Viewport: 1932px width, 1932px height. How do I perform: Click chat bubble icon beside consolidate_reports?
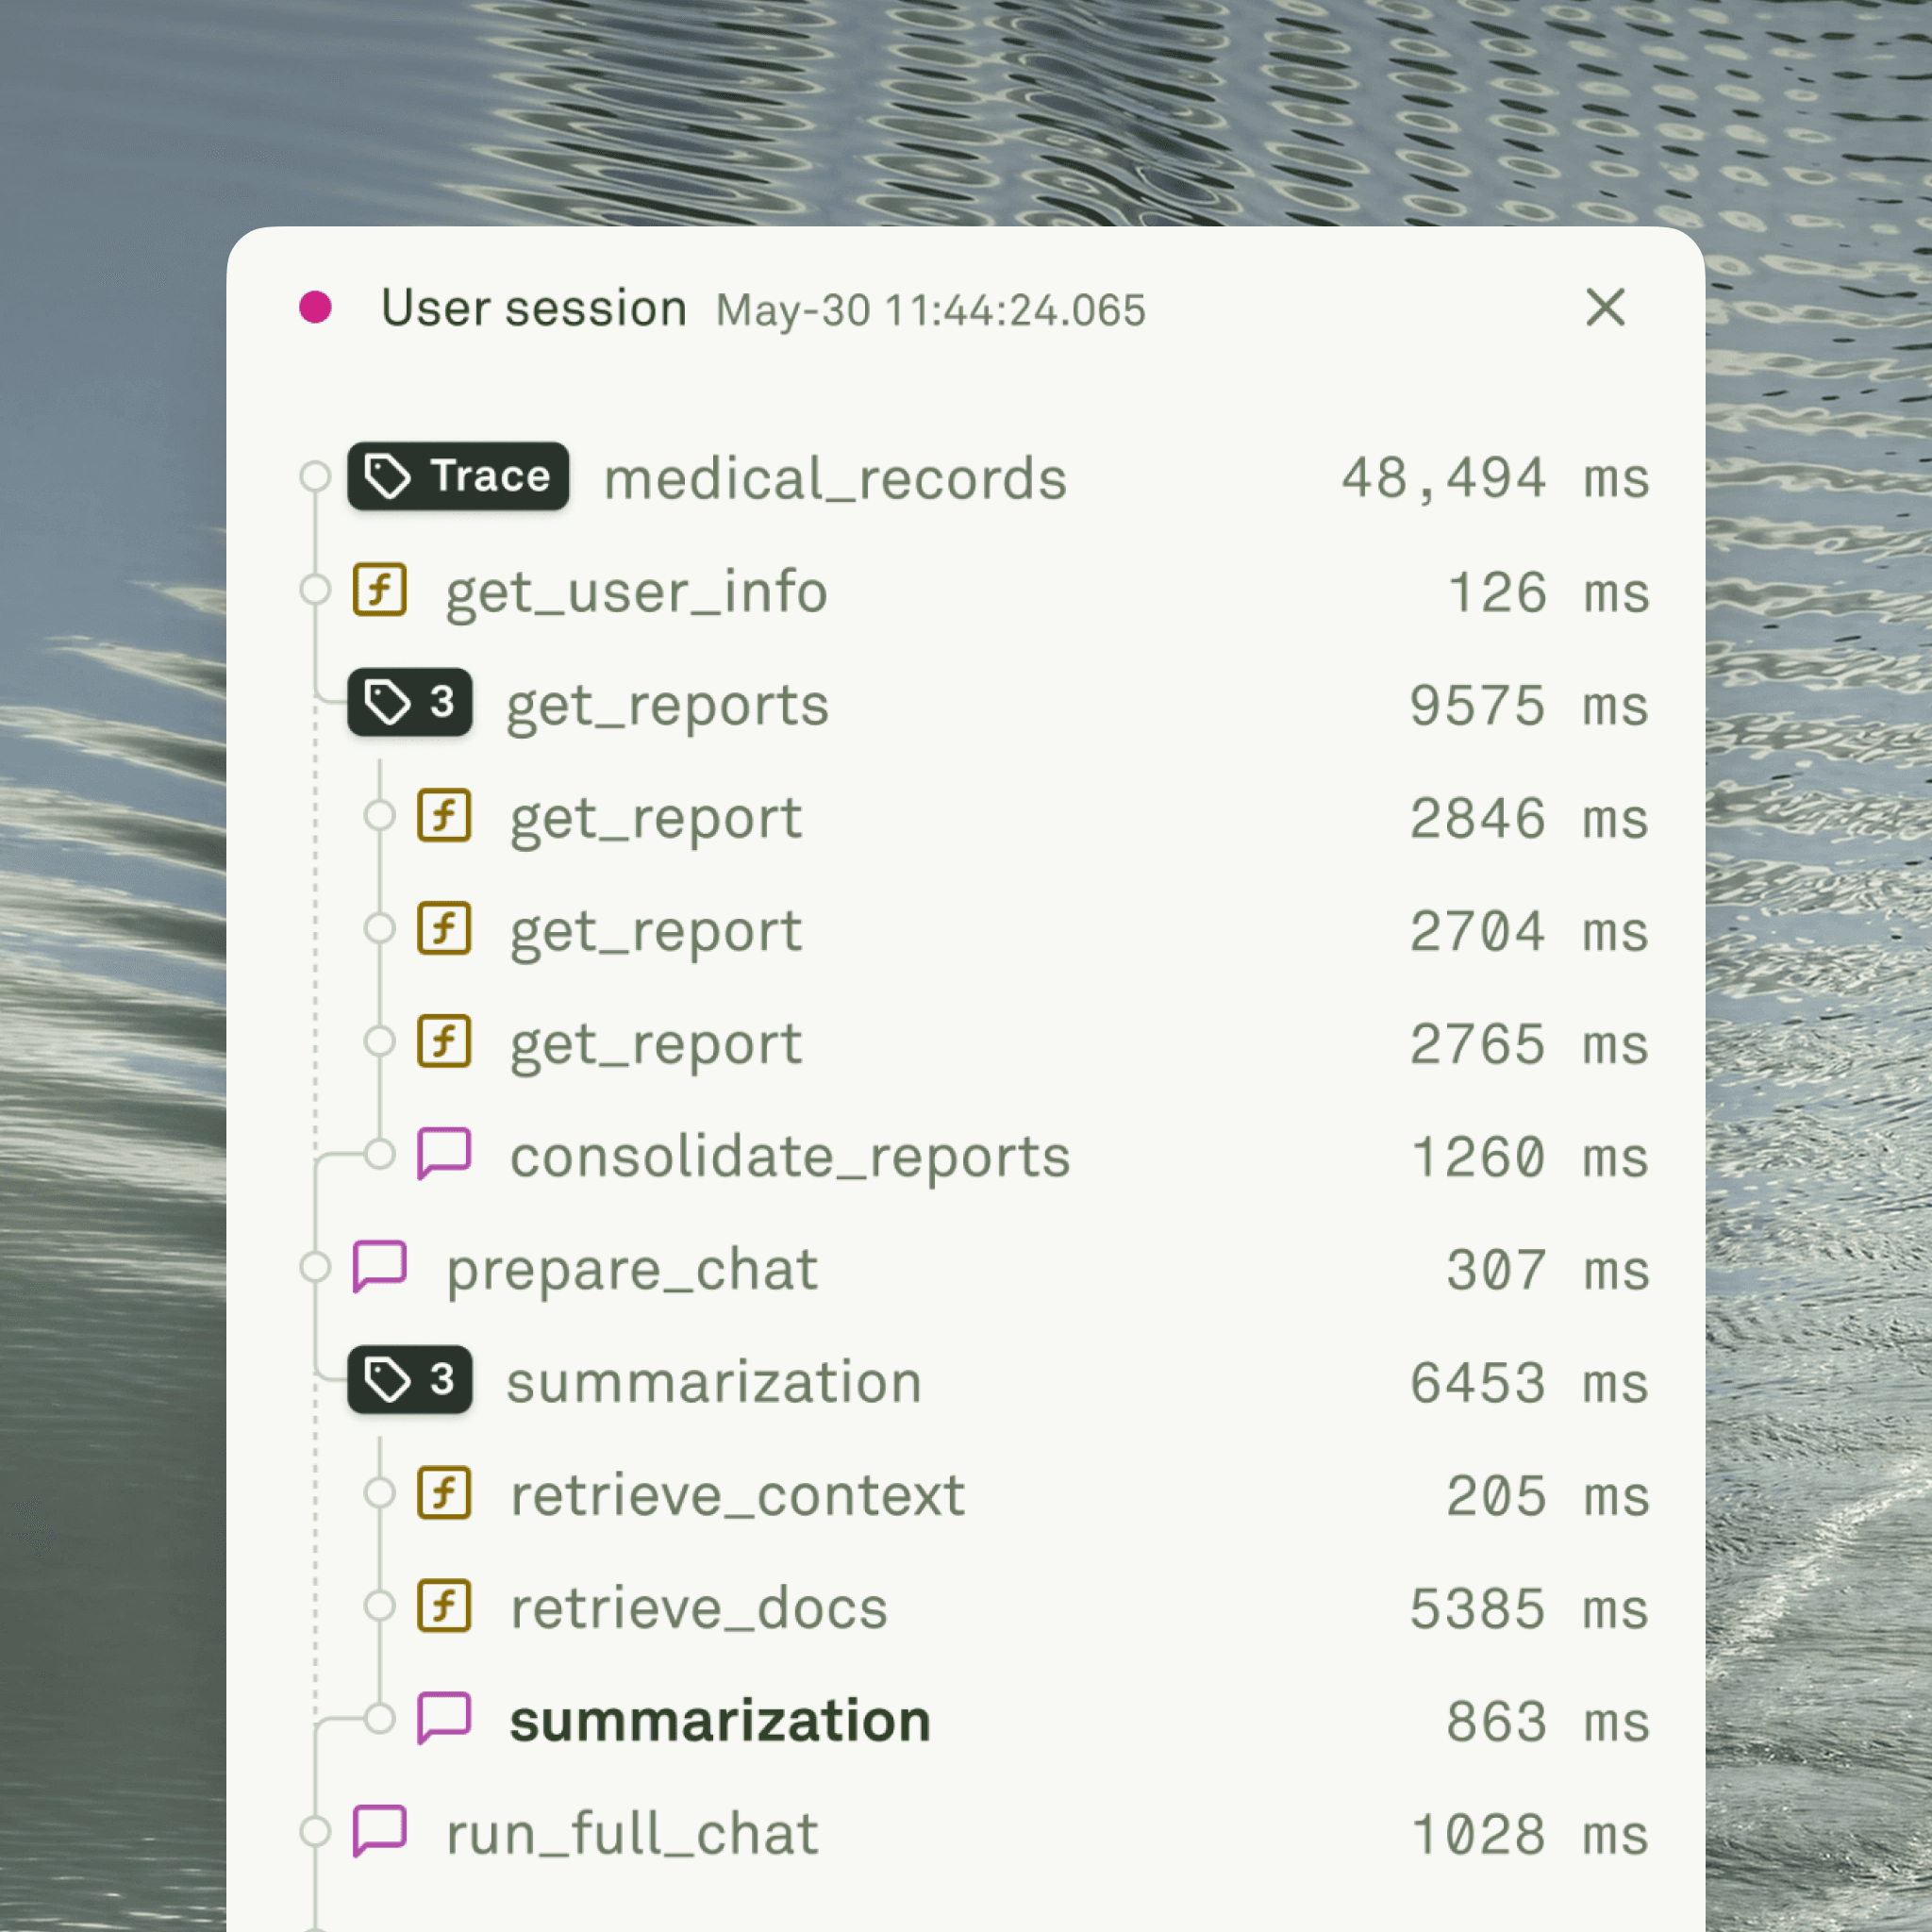tap(444, 1154)
